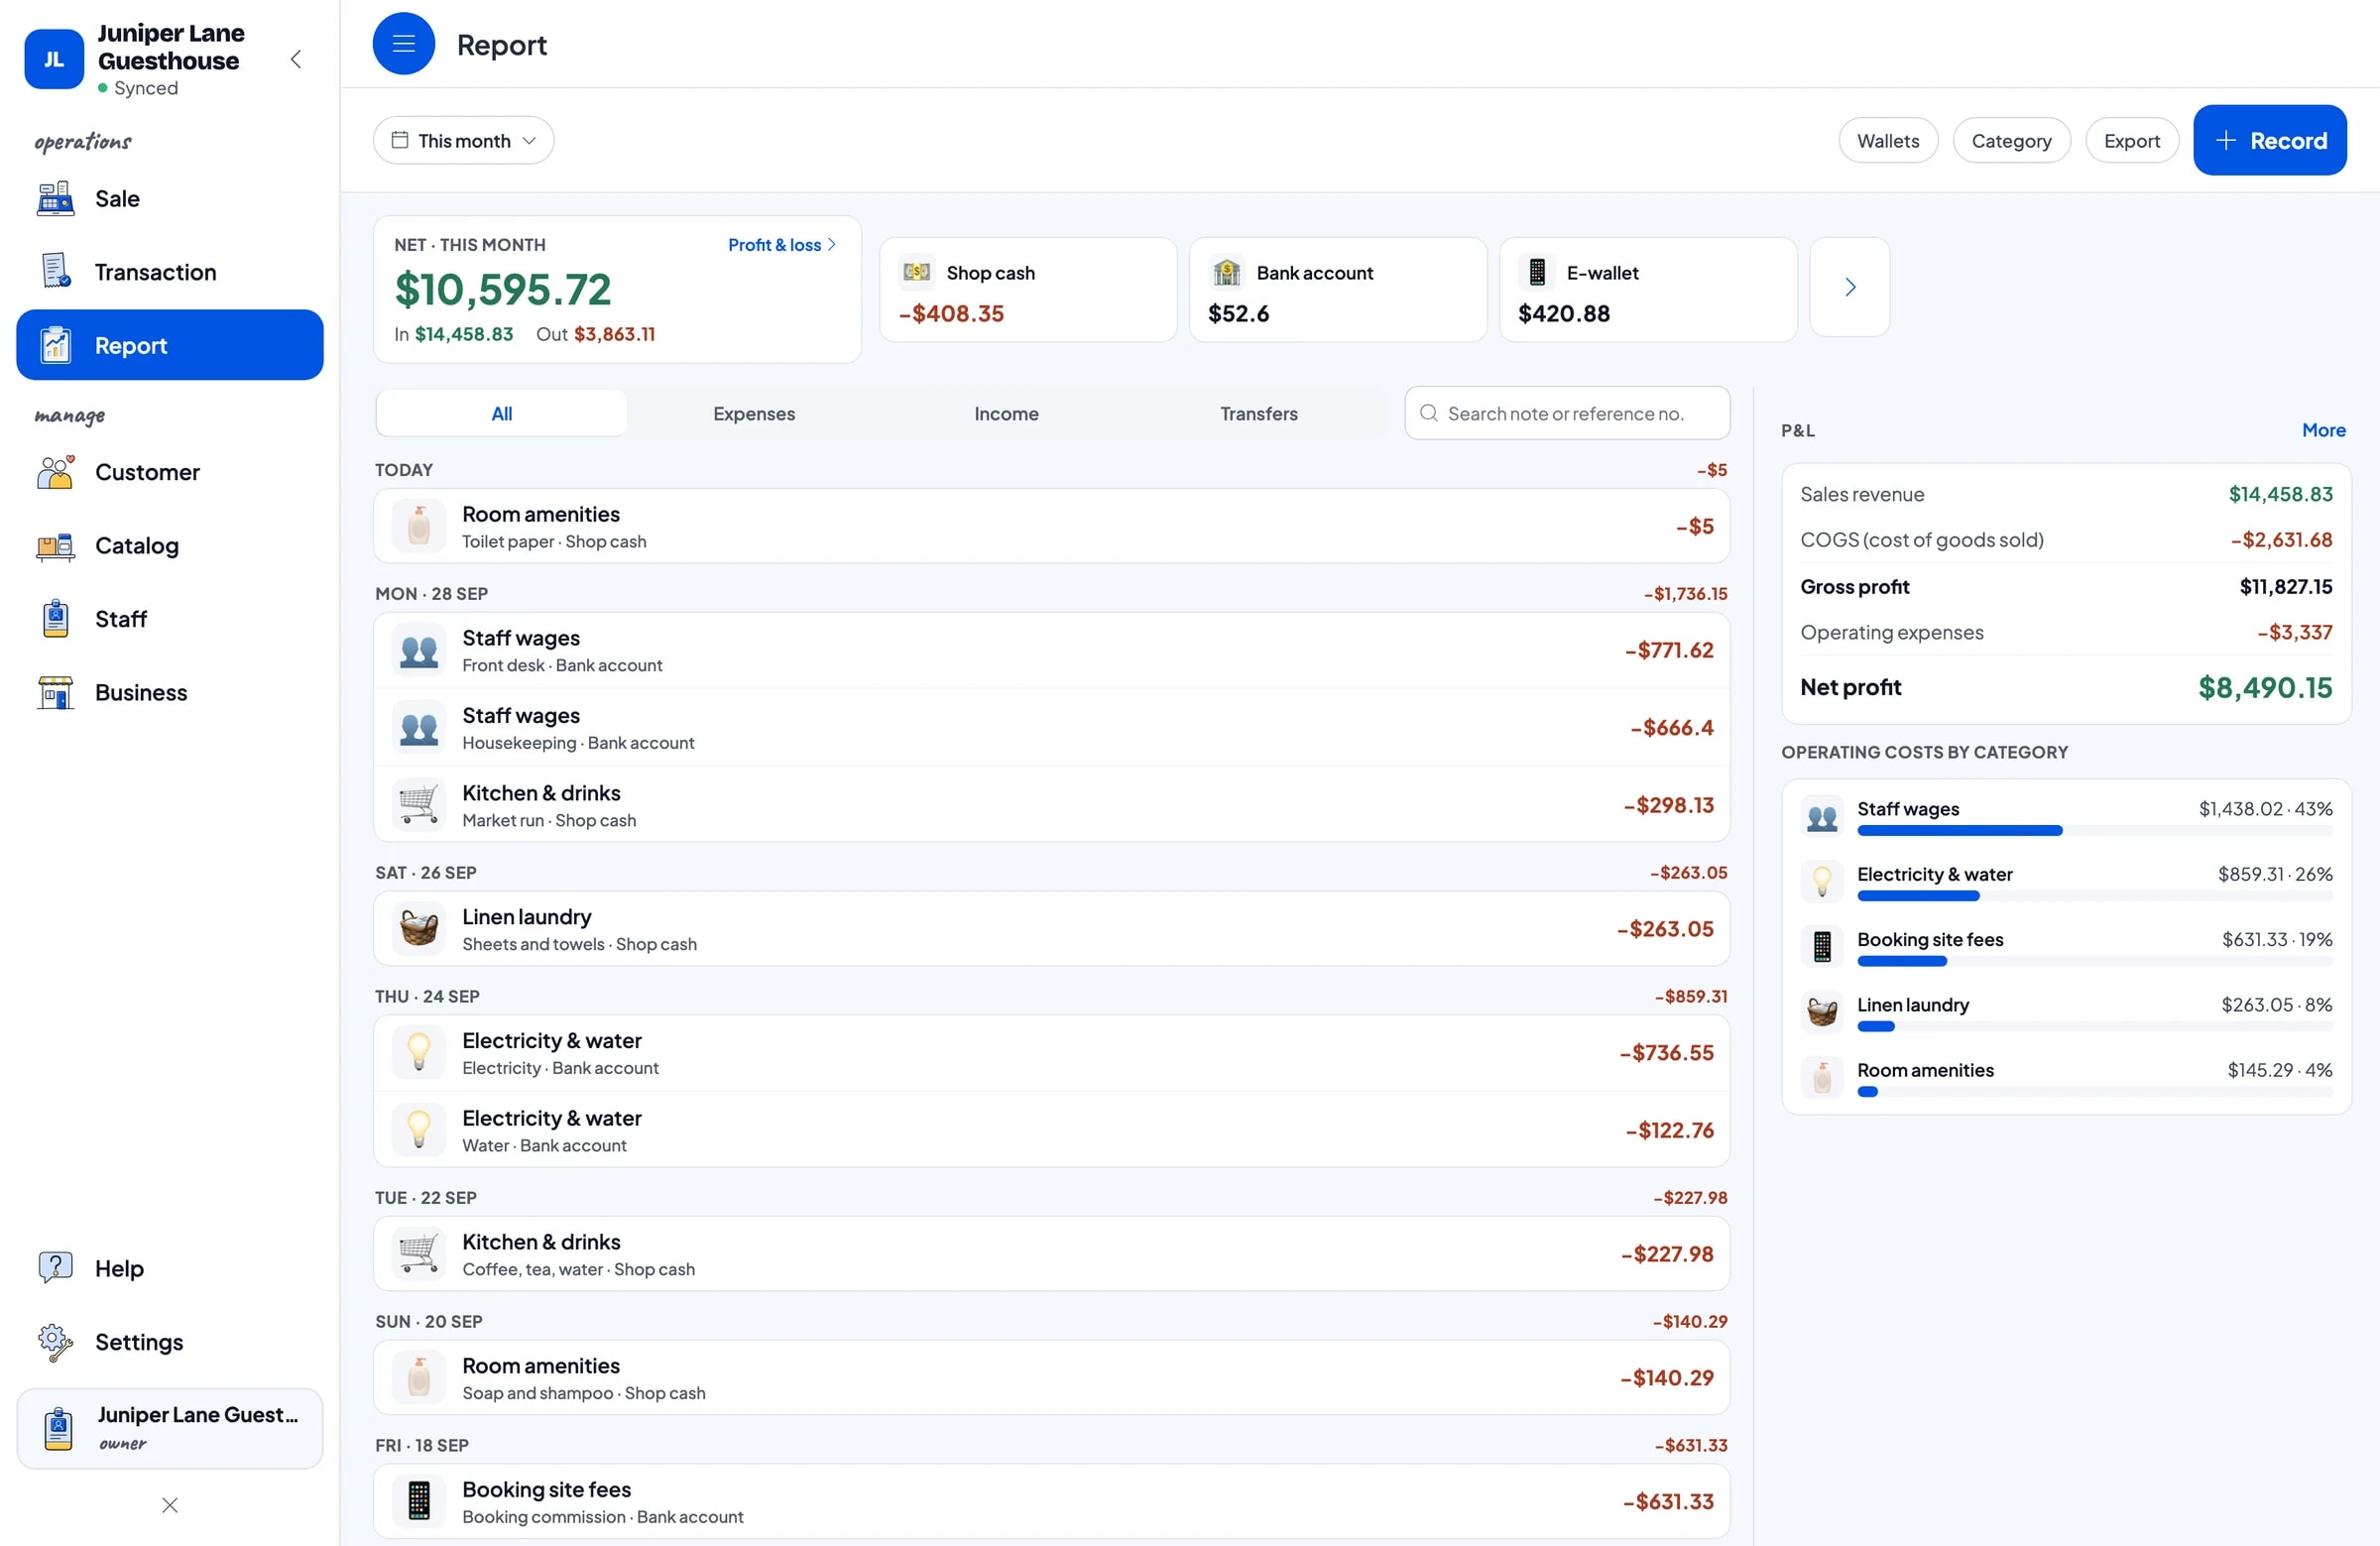
Task: Click the Export button
Action: pos(2131,140)
